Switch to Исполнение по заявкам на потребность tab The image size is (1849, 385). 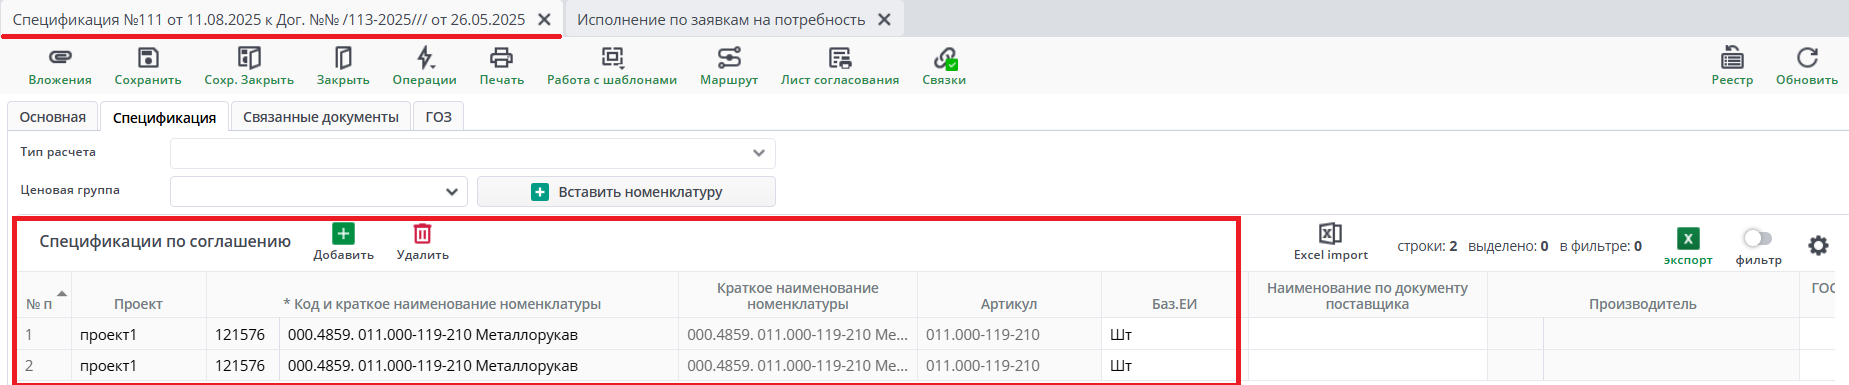(x=721, y=19)
